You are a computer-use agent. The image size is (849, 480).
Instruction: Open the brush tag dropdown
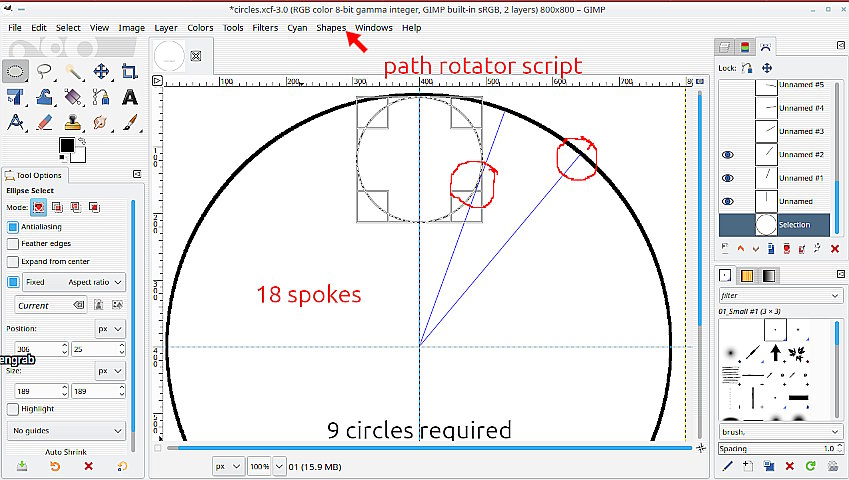[x=780, y=432]
